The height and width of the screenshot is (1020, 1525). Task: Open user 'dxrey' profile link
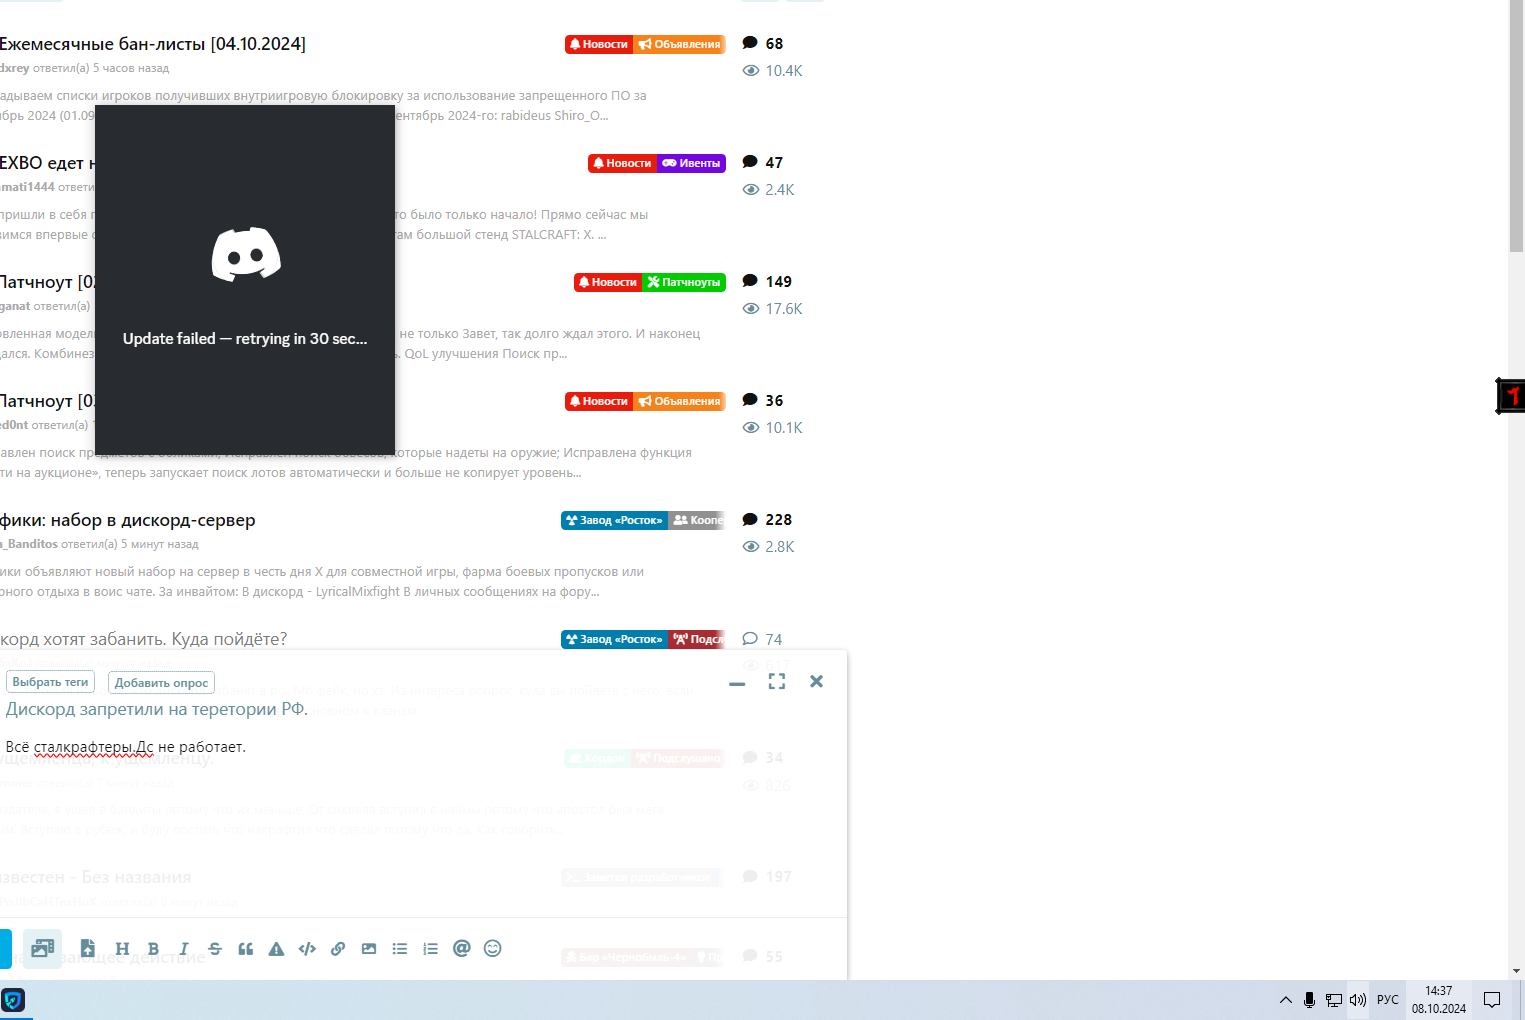(x=14, y=68)
